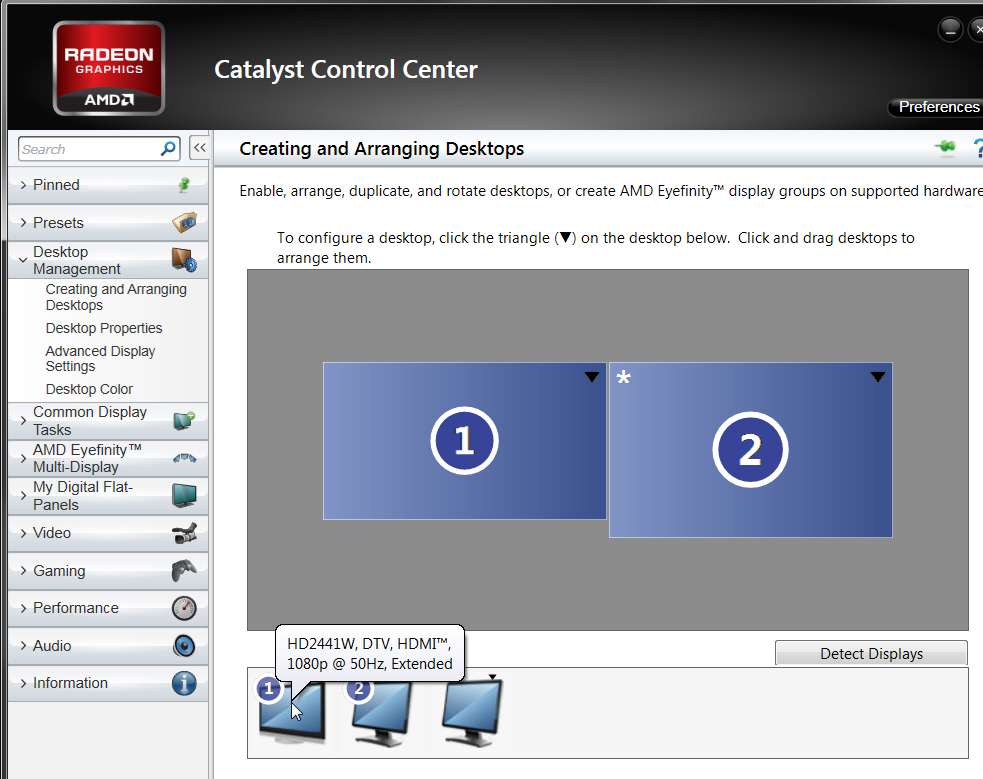The height and width of the screenshot is (779, 983).
Task: Click the Video camera icon
Action: (x=184, y=533)
